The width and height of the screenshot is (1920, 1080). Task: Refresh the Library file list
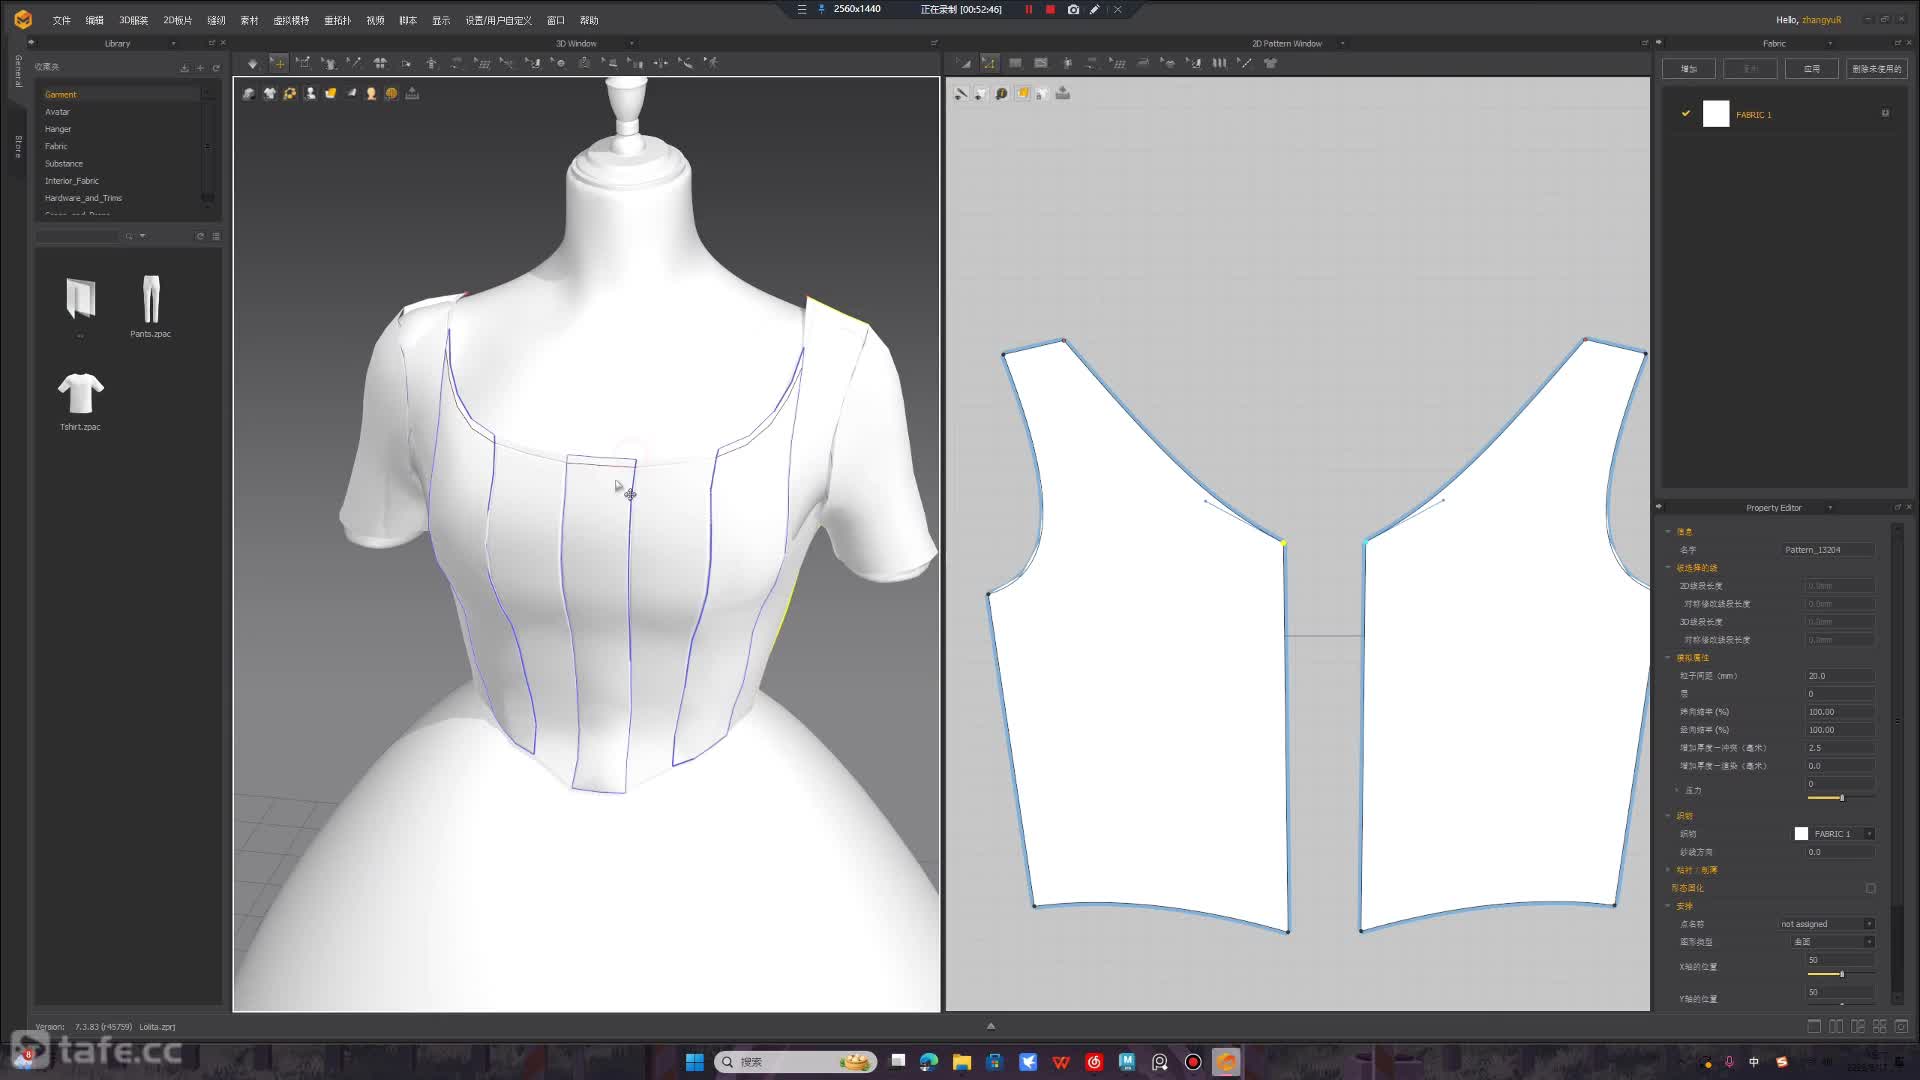pos(200,236)
